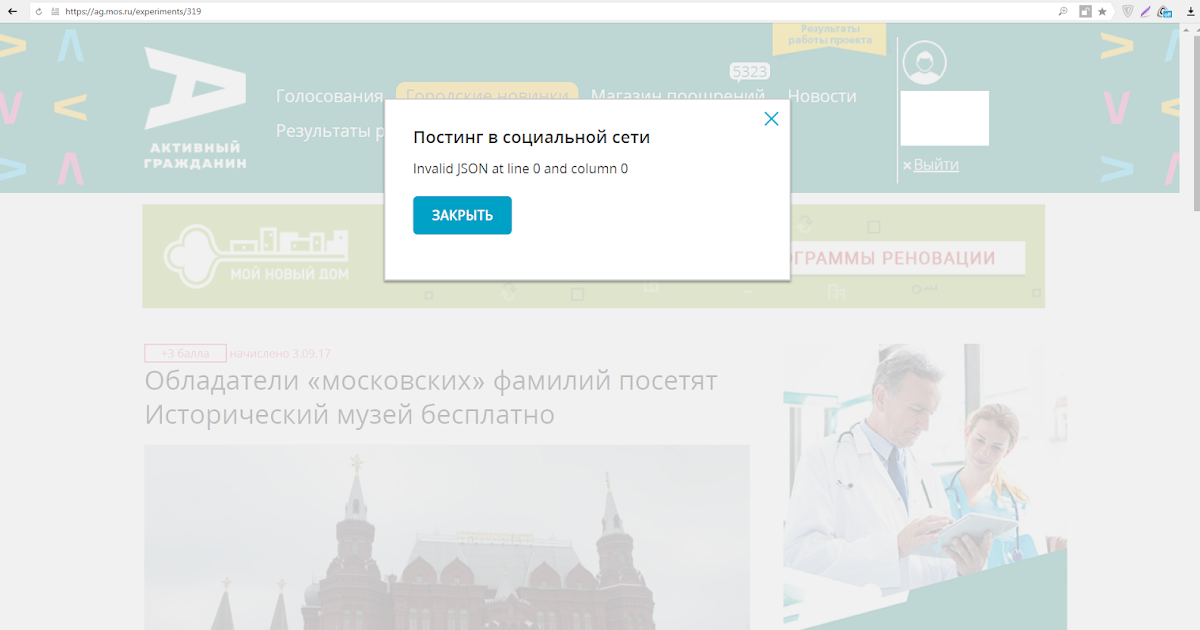The image size is (1200, 630).
Task: Click the Результаты работы проекта ribbon
Action: tap(829, 38)
